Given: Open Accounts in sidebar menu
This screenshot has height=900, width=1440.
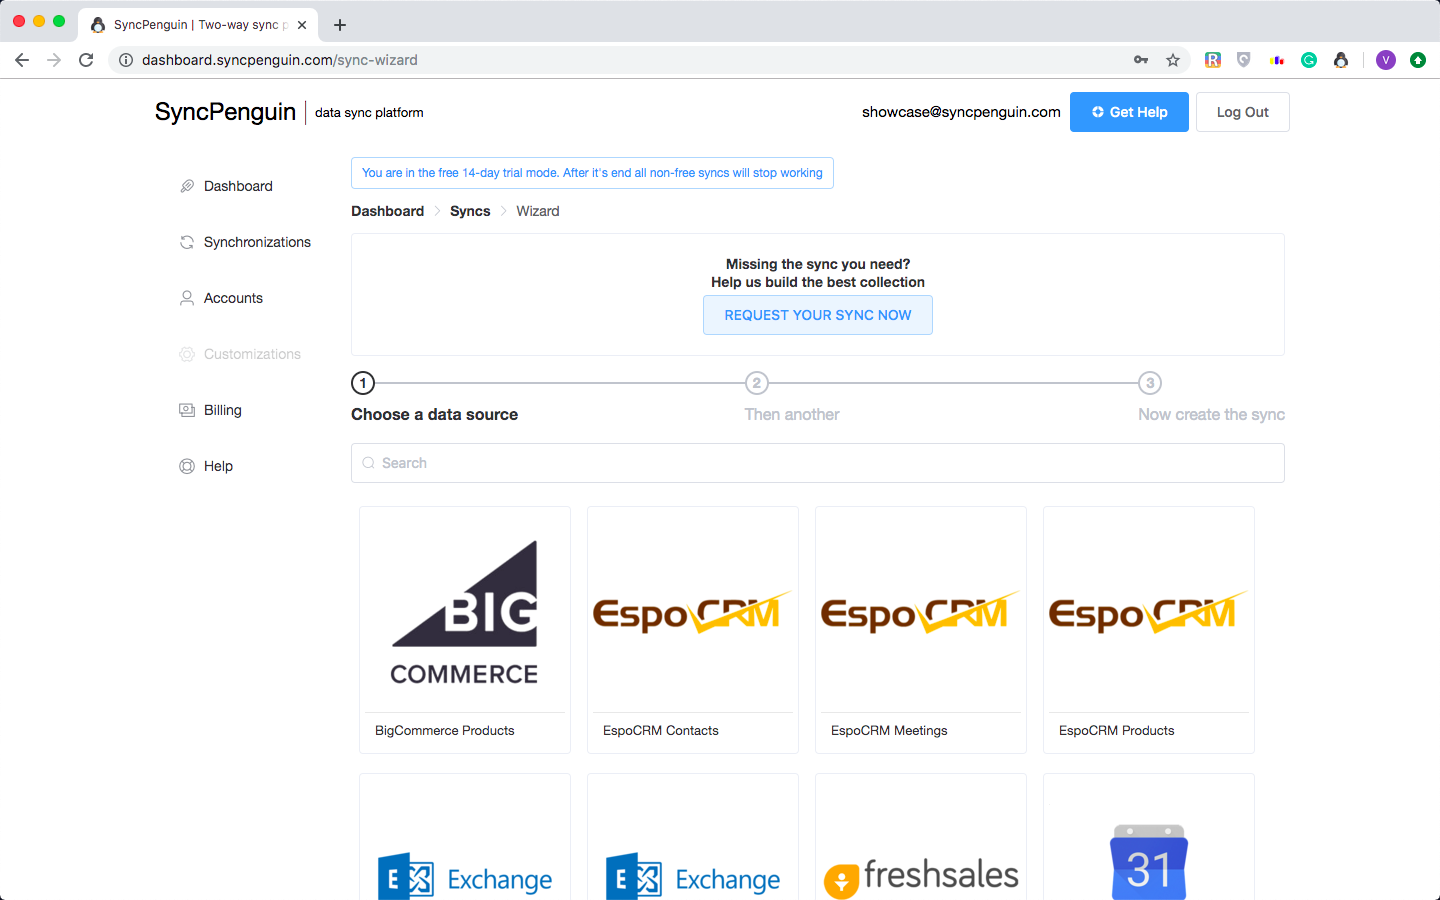Looking at the screenshot, I should pyautogui.click(x=233, y=298).
